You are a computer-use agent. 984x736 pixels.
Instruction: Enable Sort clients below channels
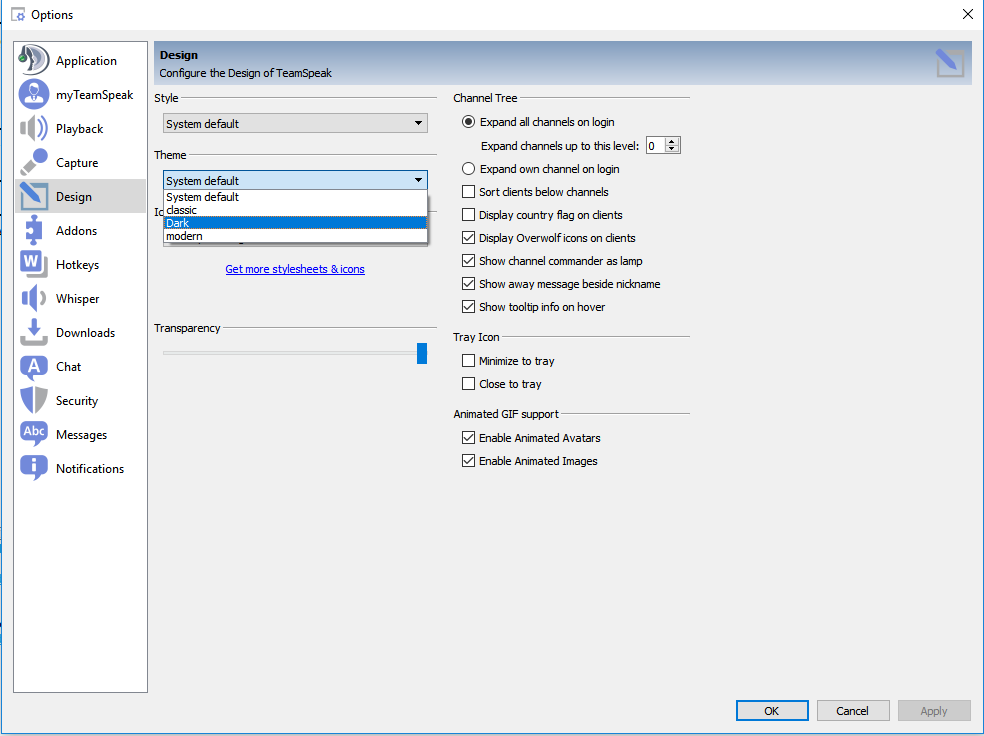click(468, 191)
